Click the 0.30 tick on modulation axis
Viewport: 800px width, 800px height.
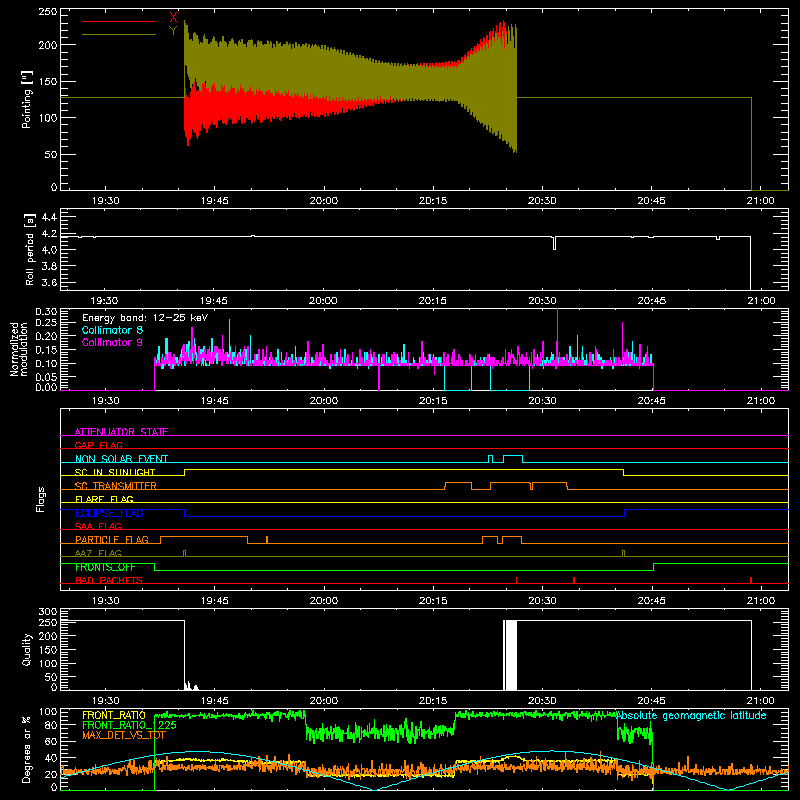[x=46, y=311]
